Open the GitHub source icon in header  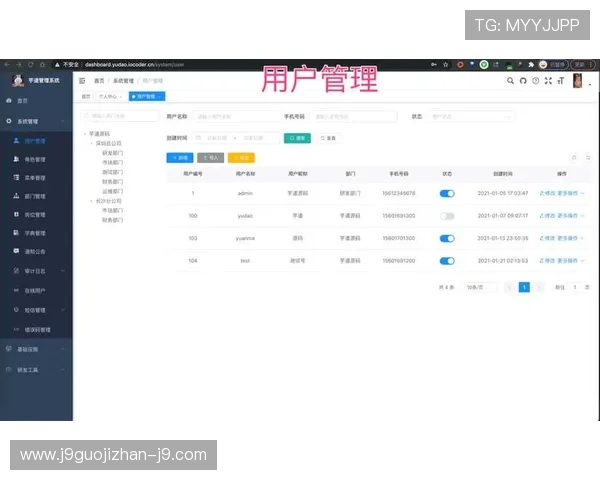[523, 81]
